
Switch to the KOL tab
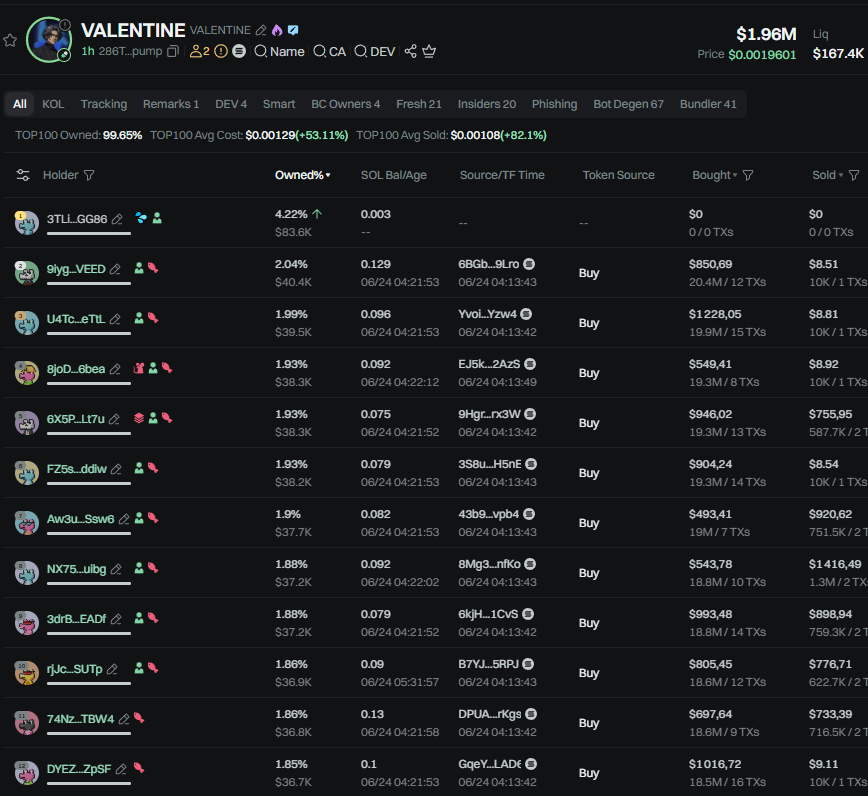(x=53, y=104)
